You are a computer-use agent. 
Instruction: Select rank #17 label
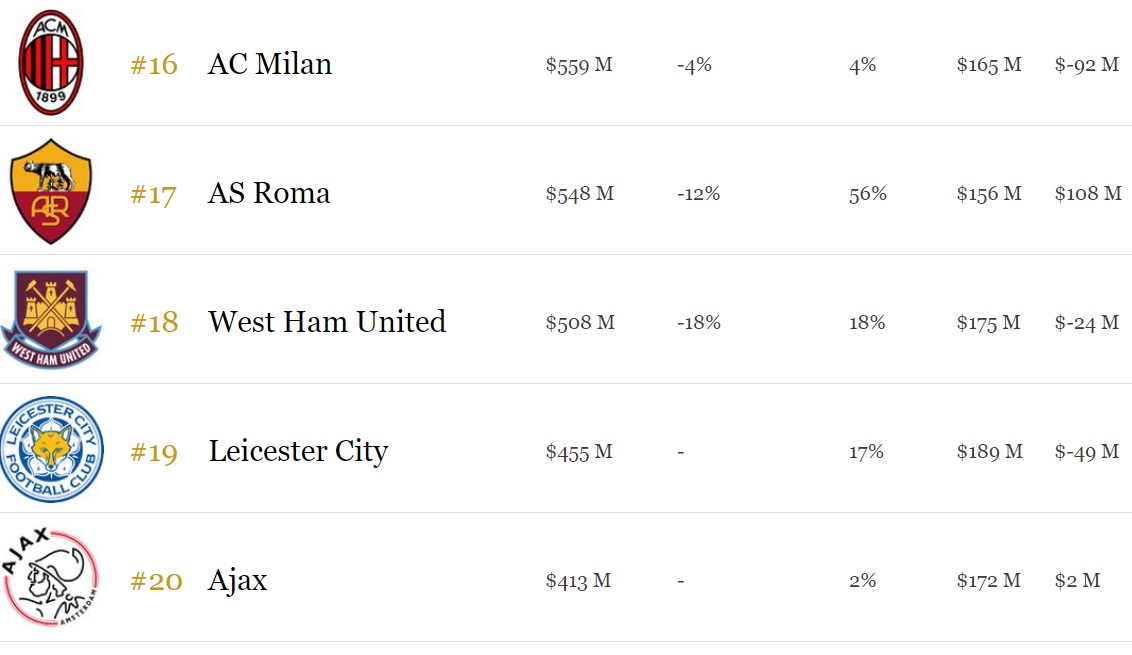tap(154, 194)
